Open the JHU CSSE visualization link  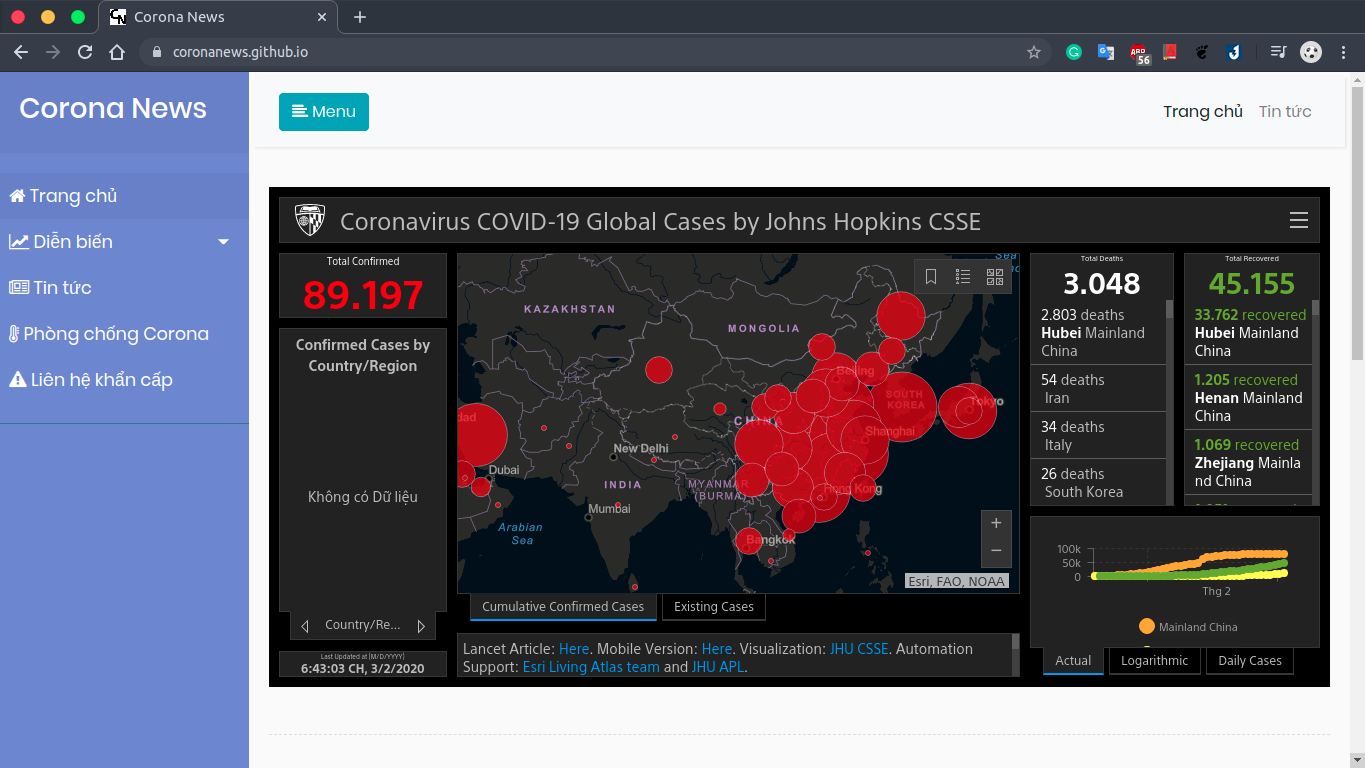(x=859, y=649)
